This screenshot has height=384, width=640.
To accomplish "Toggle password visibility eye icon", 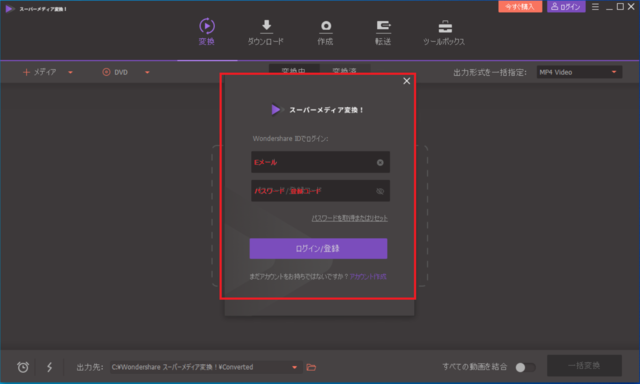I will (x=380, y=191).
